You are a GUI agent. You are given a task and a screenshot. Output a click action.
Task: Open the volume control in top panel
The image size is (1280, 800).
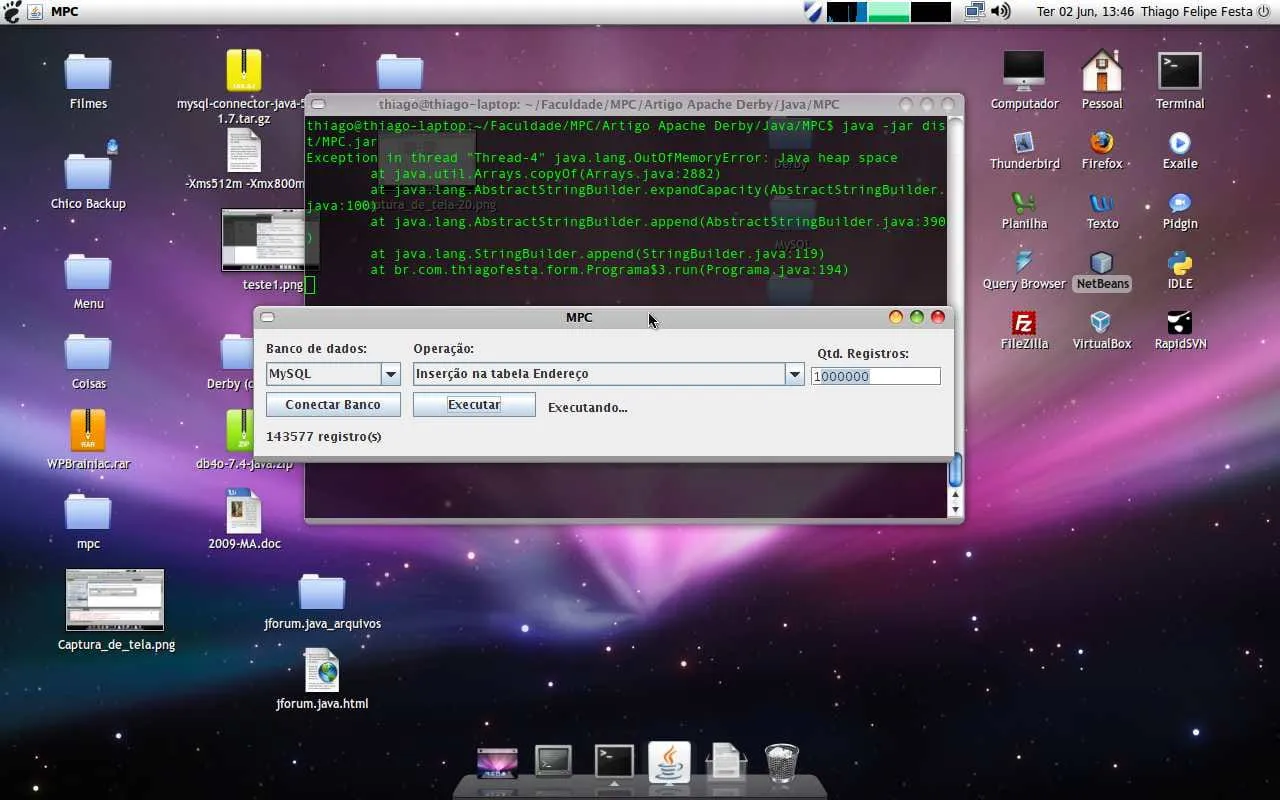(x=1000, y=12)
